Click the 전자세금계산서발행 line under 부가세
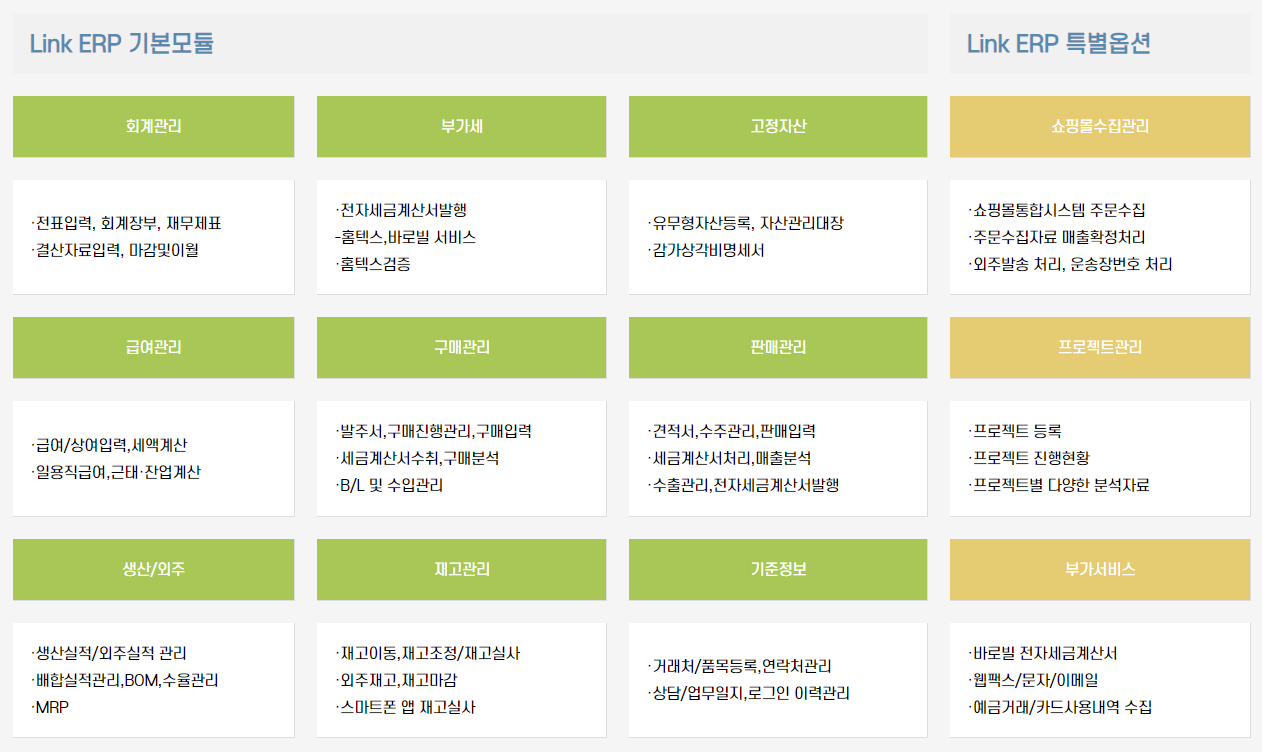 pyautogui.click(x=401, y=210)
